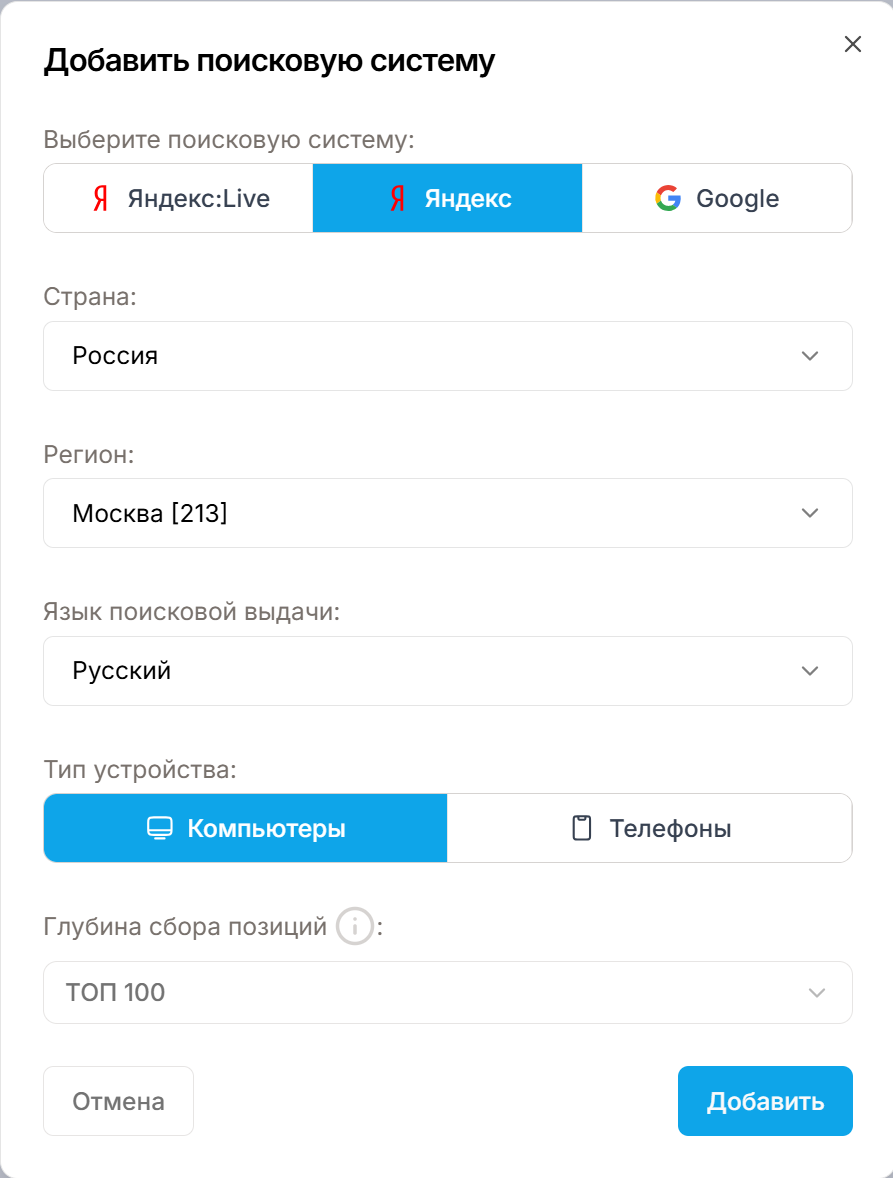This screenshot has width=893, height=1178.
Task: Close the dialog with the X icon
Action: (x=853, y=44)
